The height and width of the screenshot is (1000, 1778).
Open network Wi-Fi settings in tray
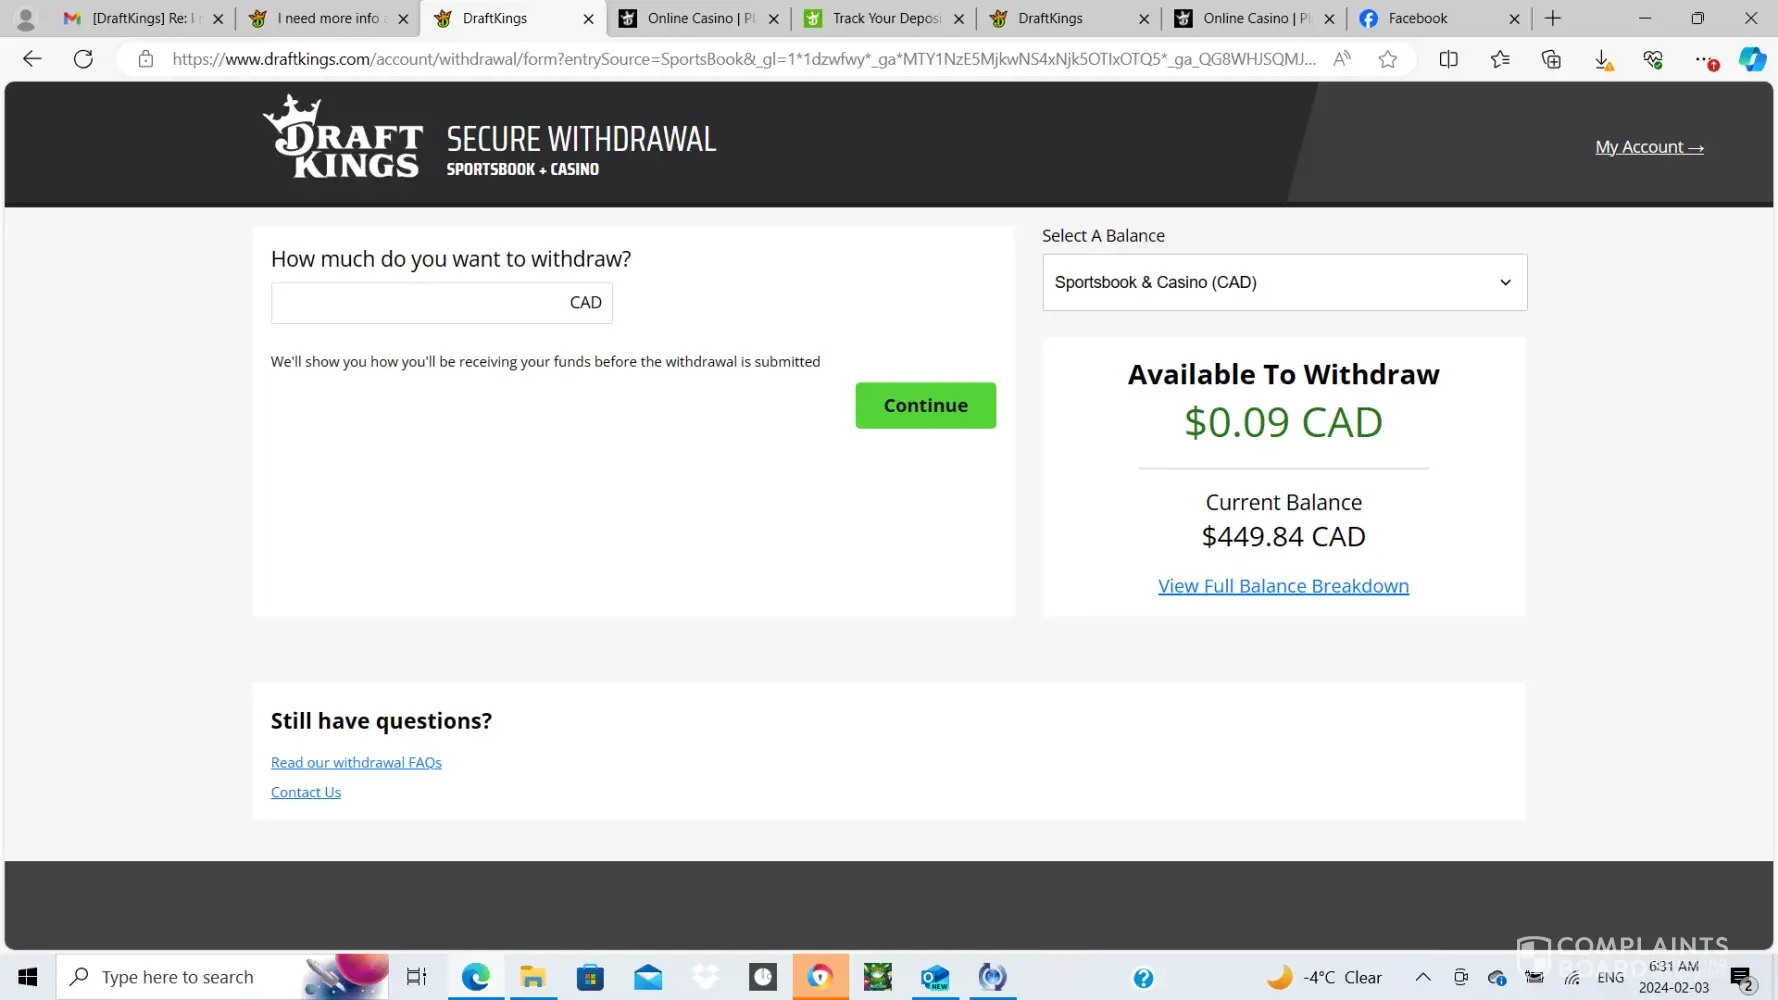[1572, 978]
